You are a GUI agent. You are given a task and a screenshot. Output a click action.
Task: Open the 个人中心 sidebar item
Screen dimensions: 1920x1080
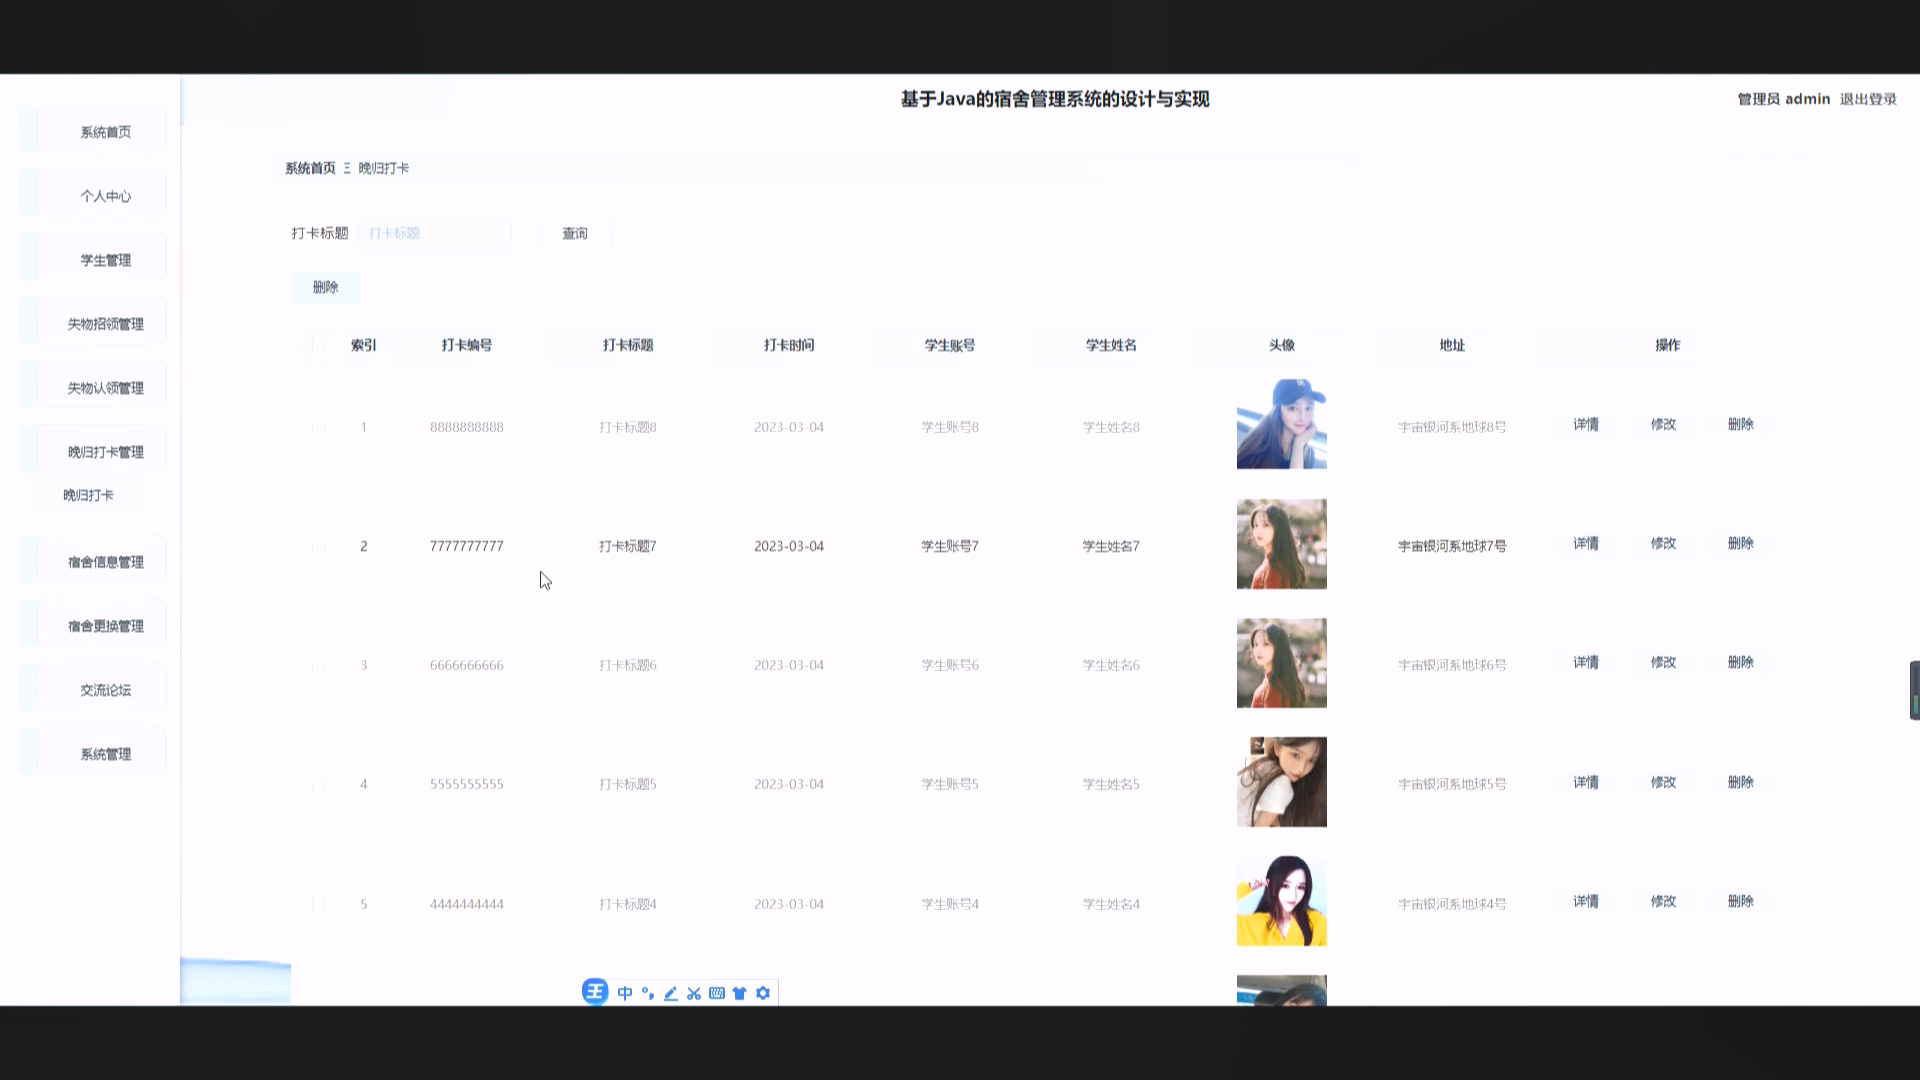[x=104, y=196]
